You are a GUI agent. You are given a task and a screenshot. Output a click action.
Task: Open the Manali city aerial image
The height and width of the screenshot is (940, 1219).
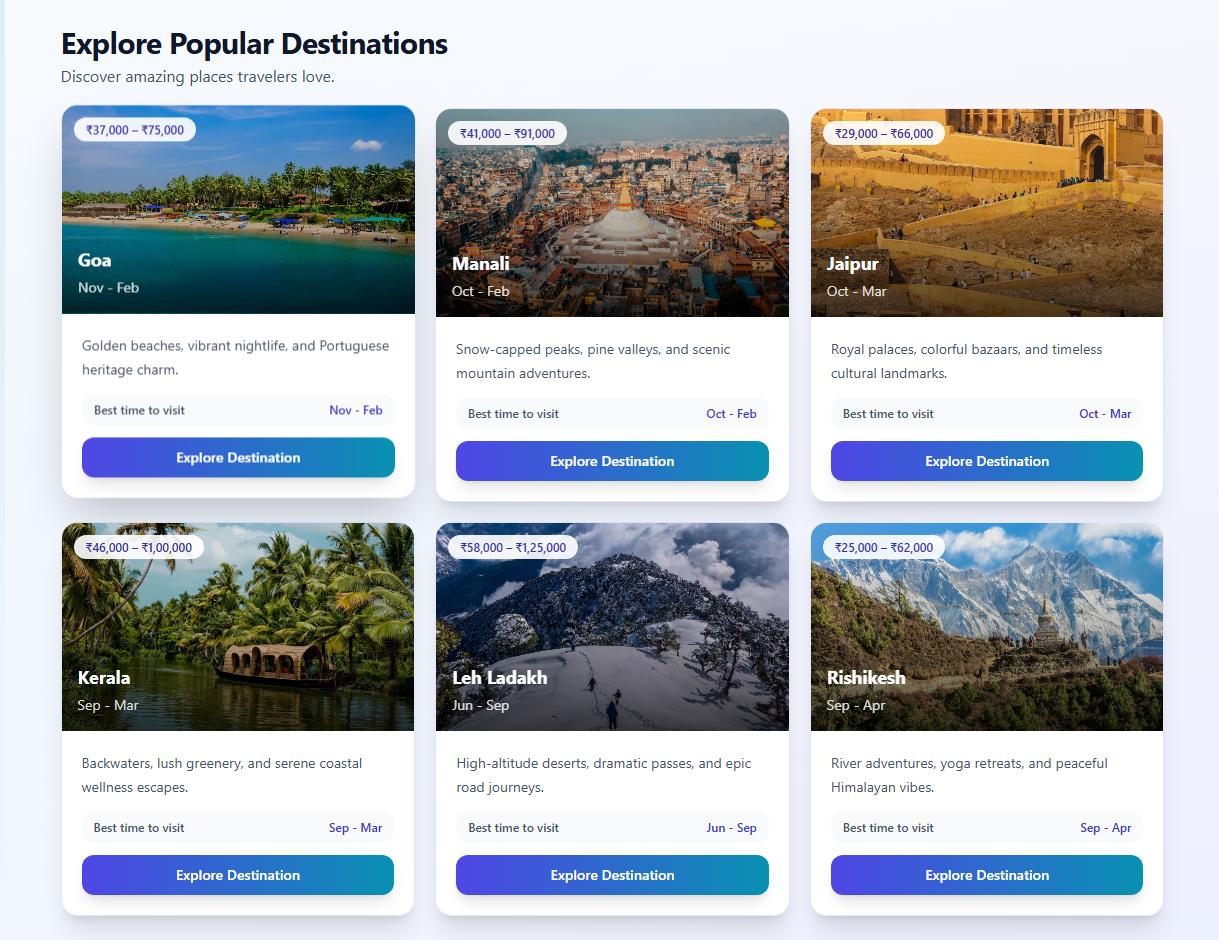[612, 213]
